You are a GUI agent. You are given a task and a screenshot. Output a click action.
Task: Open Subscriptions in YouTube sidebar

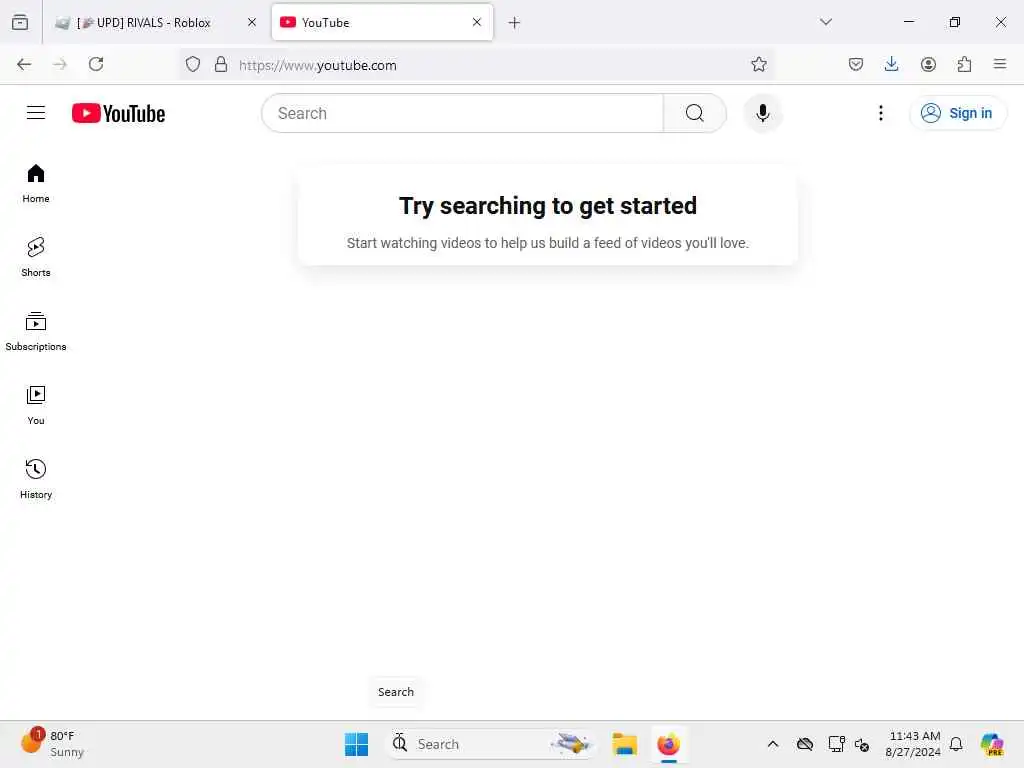[36, 330]
